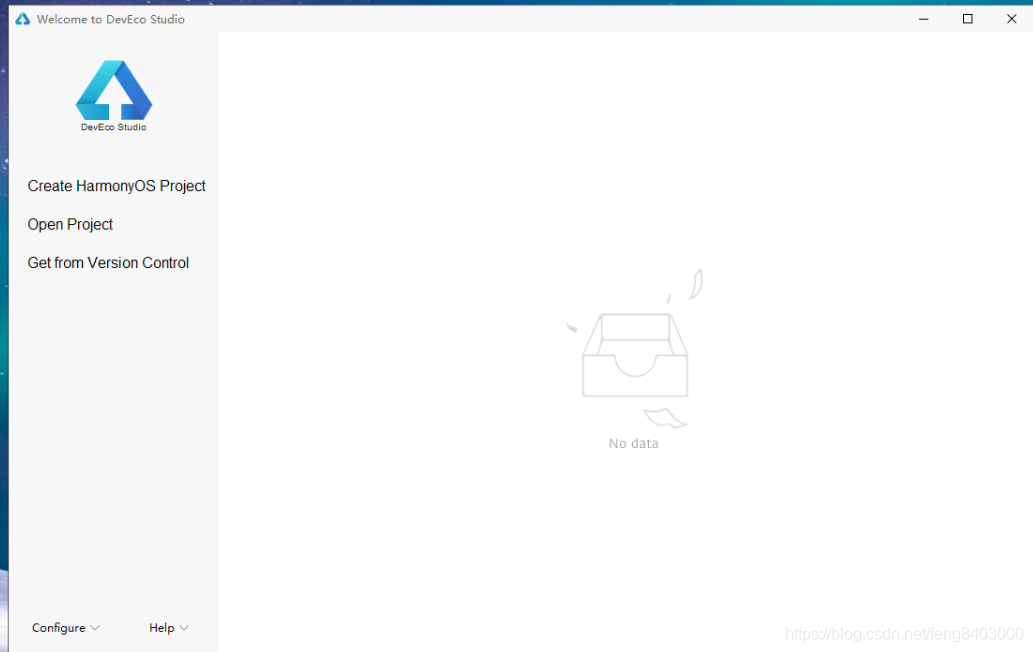1033x652 pixels.
Task: Select Get from Version Control
Action: [108, 263]
